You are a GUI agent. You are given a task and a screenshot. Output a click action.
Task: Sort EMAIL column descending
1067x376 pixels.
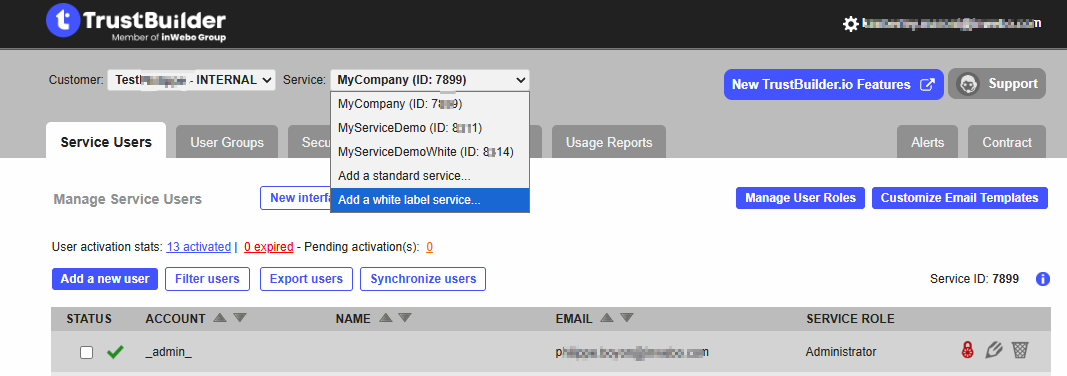[x=627, y=318]
